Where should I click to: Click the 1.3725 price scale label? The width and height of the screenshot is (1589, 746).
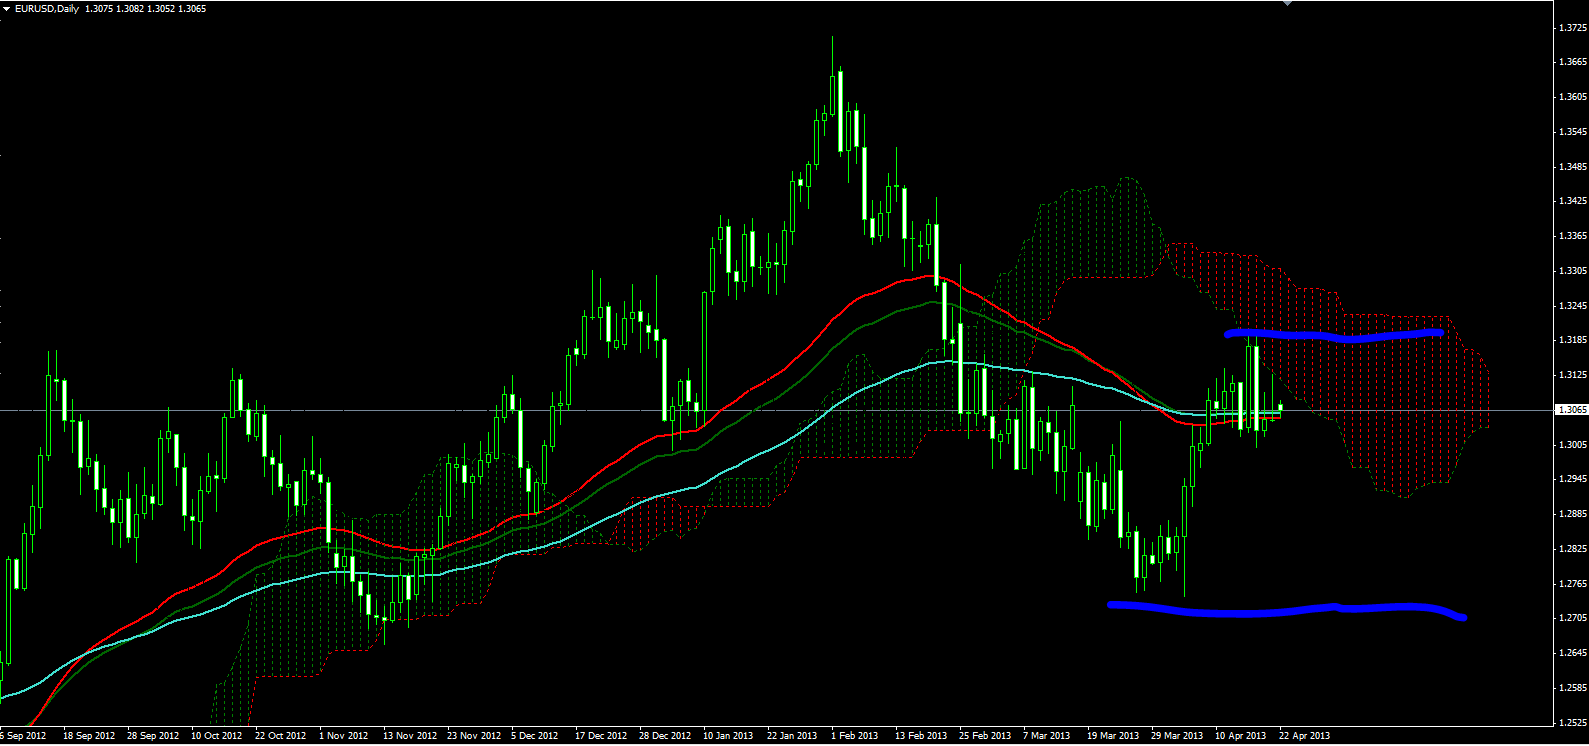(1573, 28)
